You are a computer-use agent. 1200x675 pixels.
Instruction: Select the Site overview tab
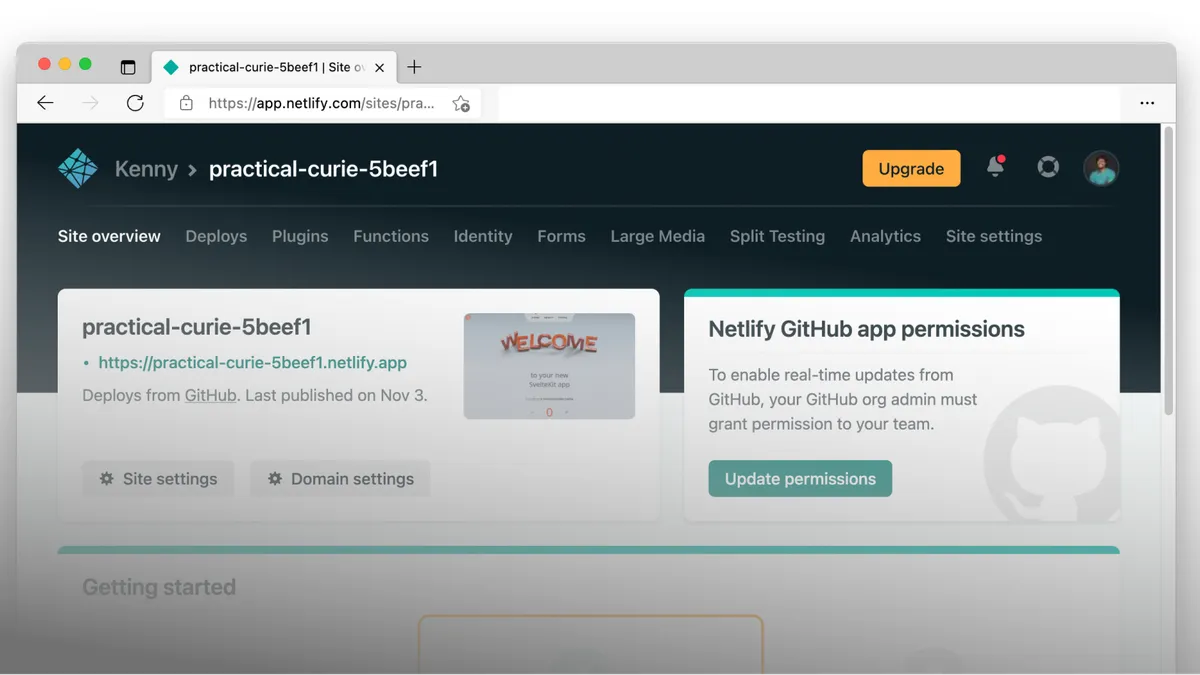[109, 236]
